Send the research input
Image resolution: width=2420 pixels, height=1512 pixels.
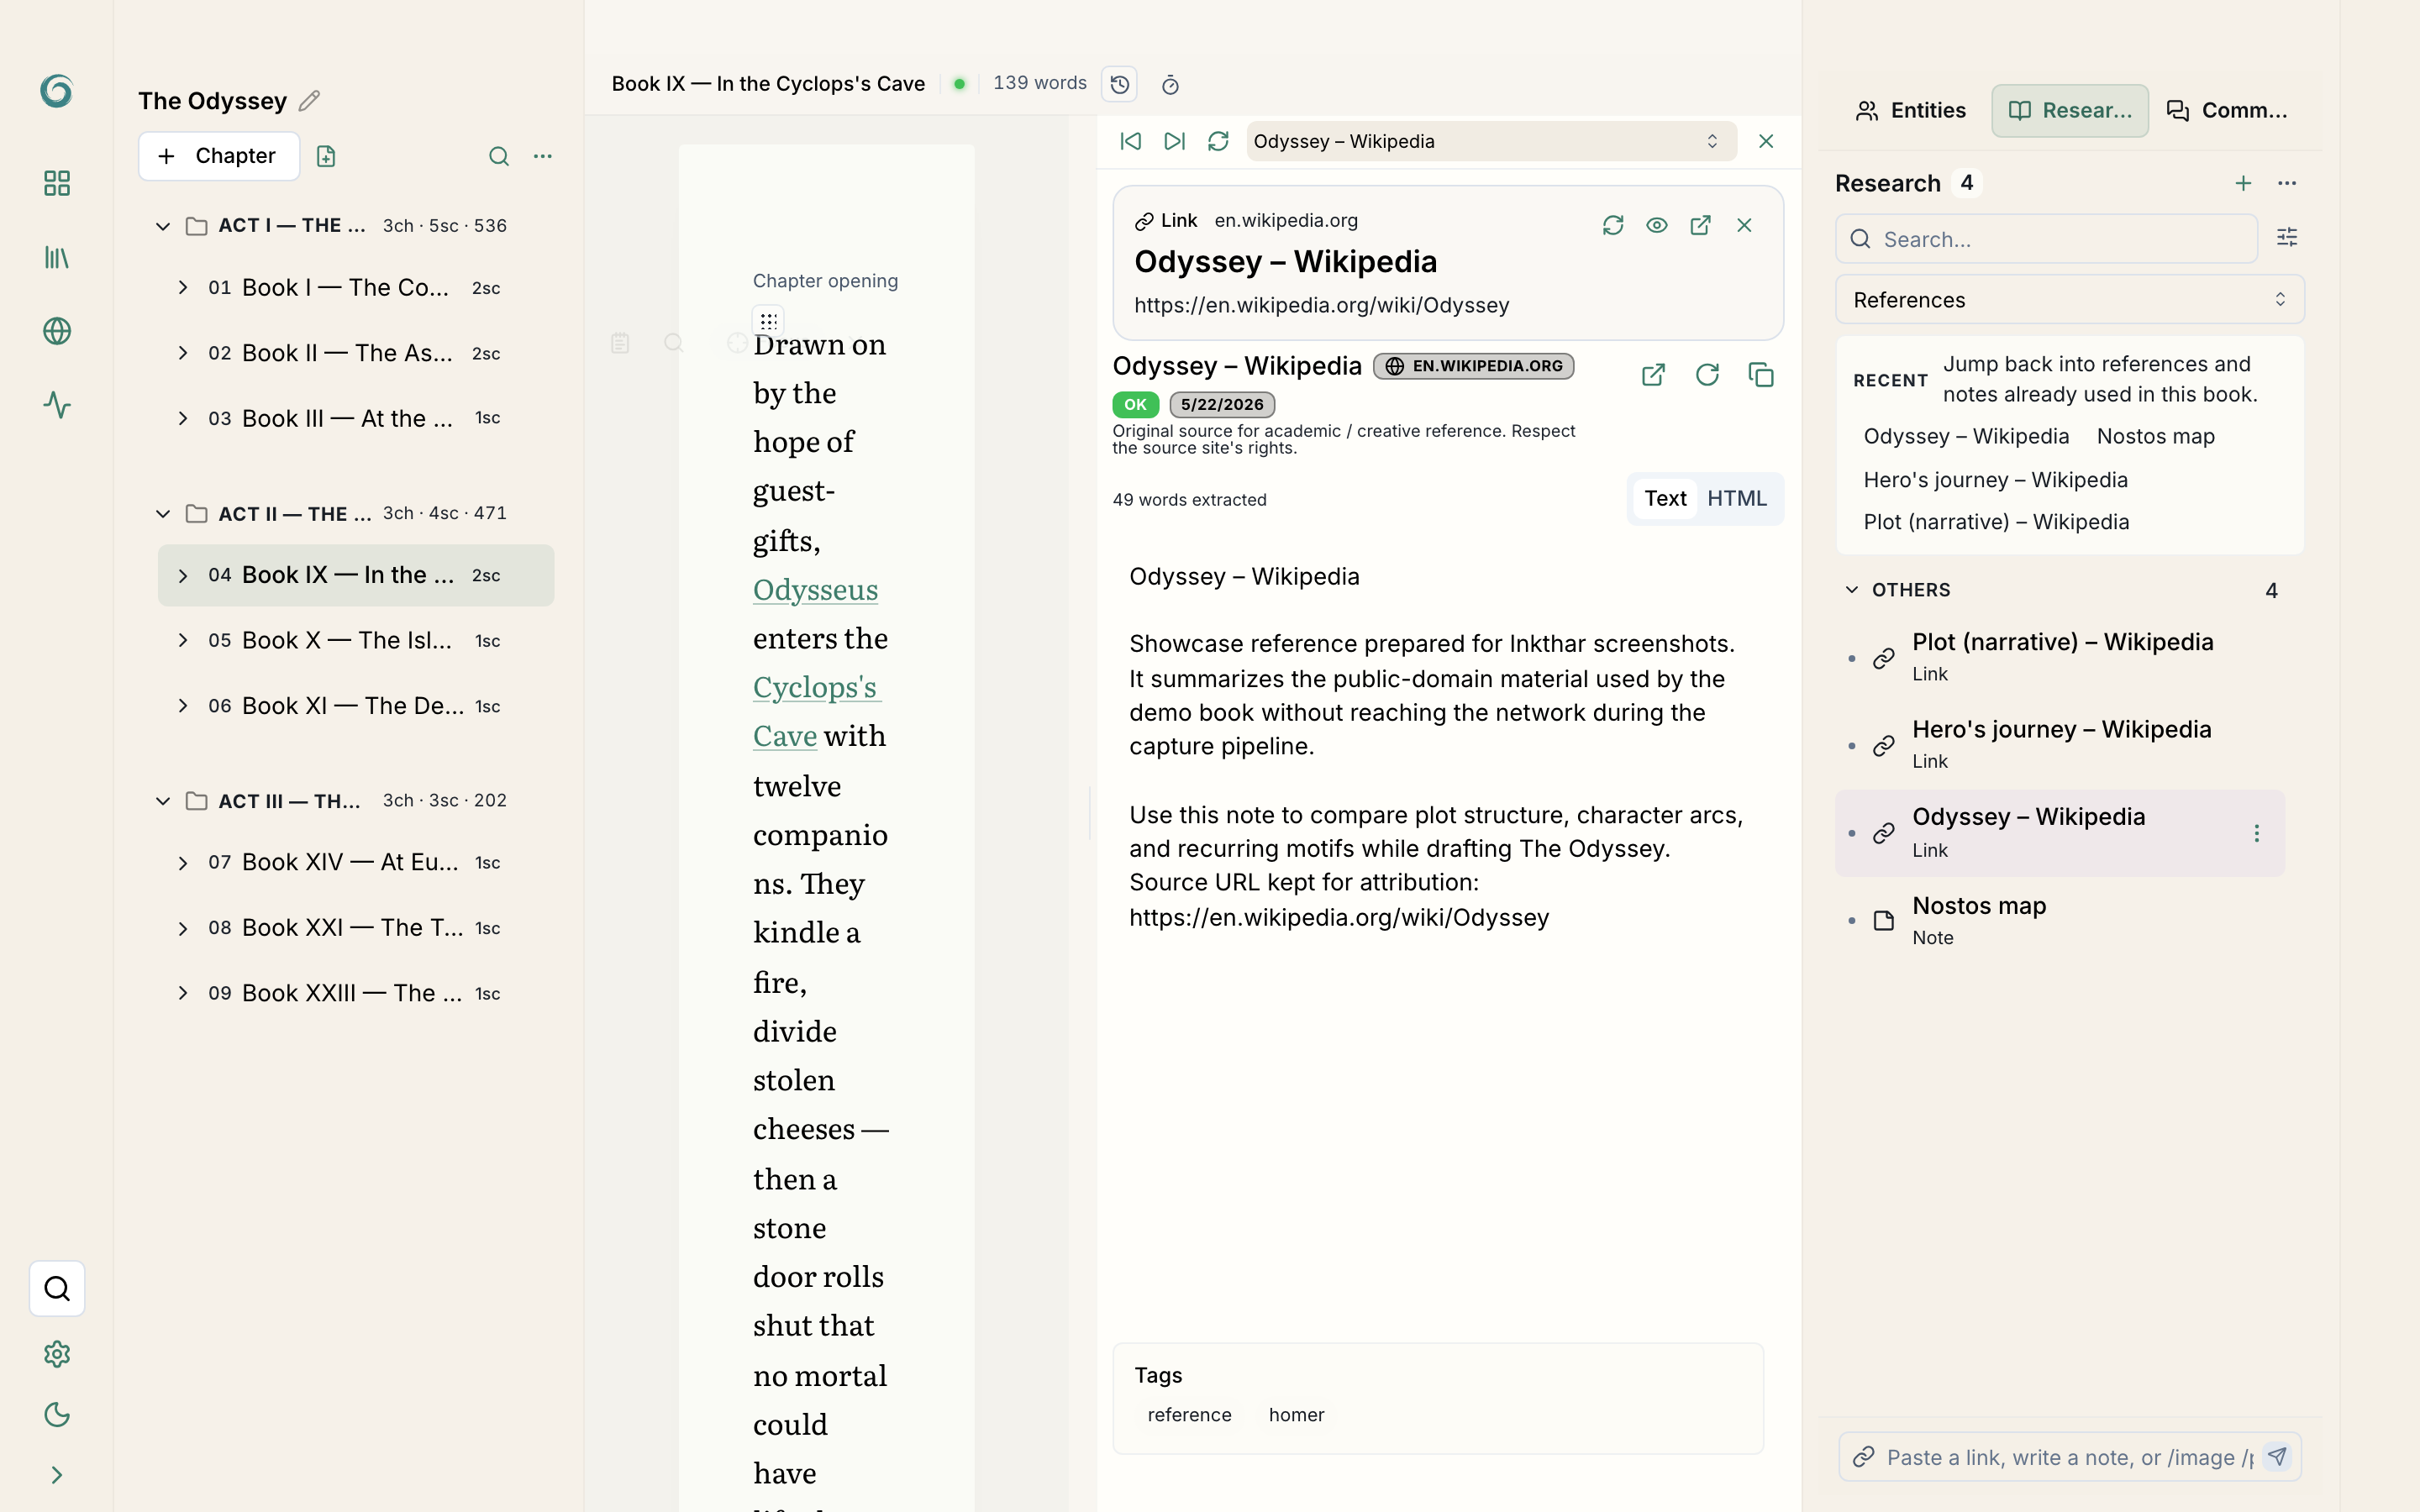2277,1456
